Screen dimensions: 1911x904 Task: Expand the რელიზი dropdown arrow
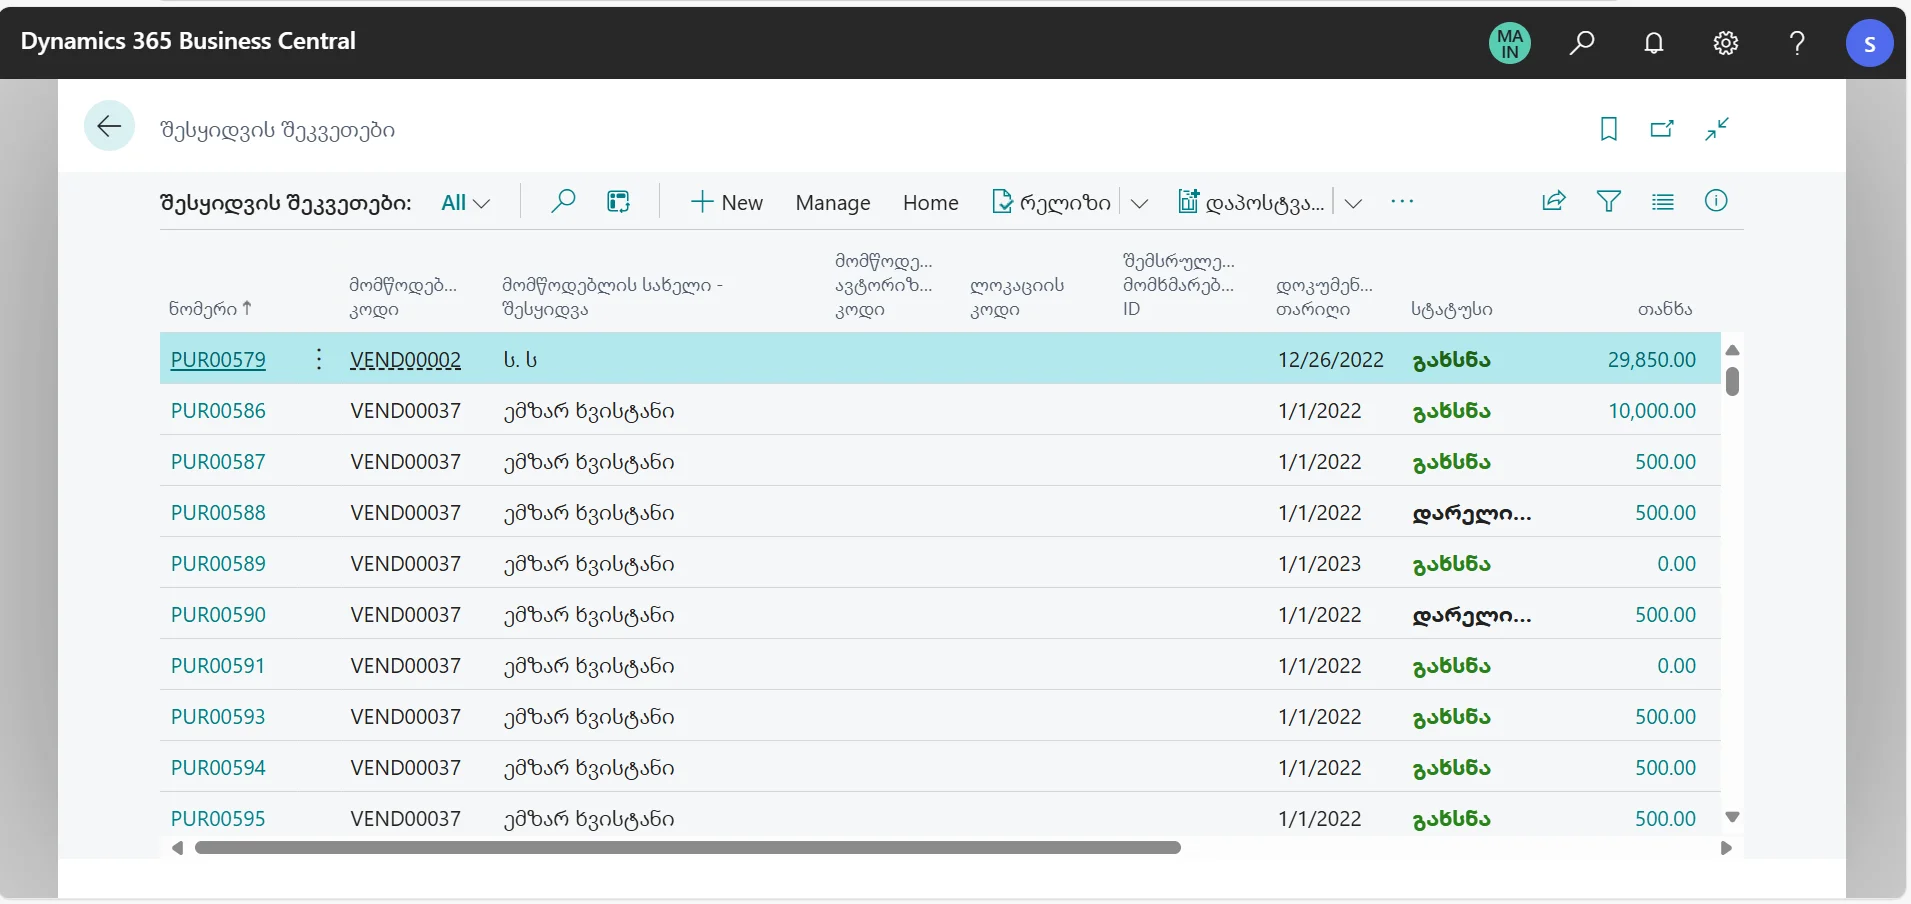[1139, 203]
